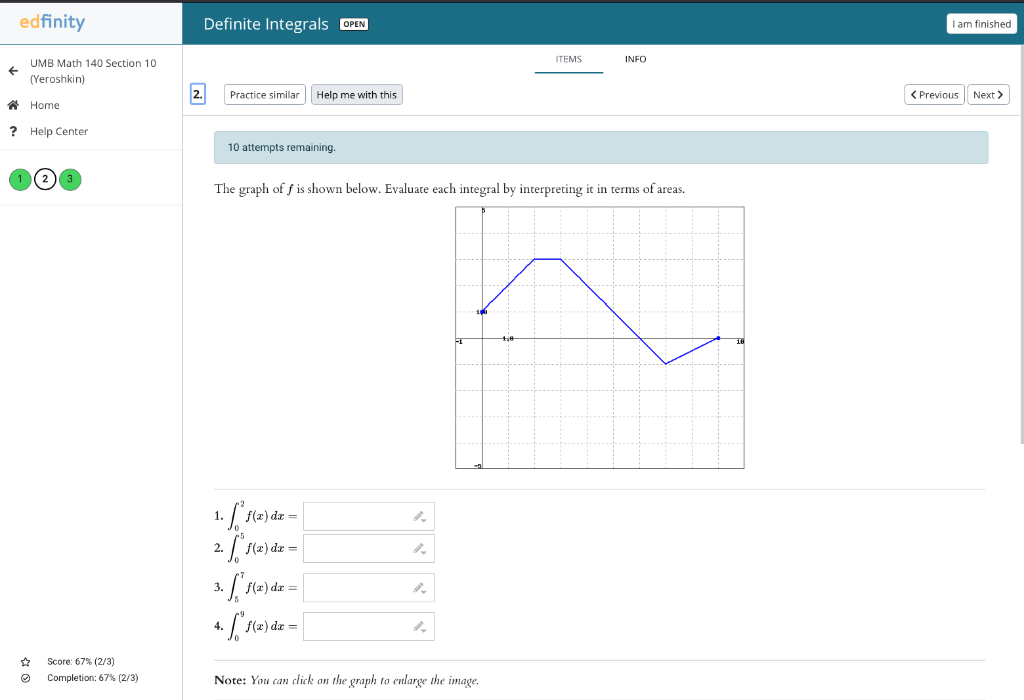
Task: Click the edfinity logo
Action: click(53, 22)
